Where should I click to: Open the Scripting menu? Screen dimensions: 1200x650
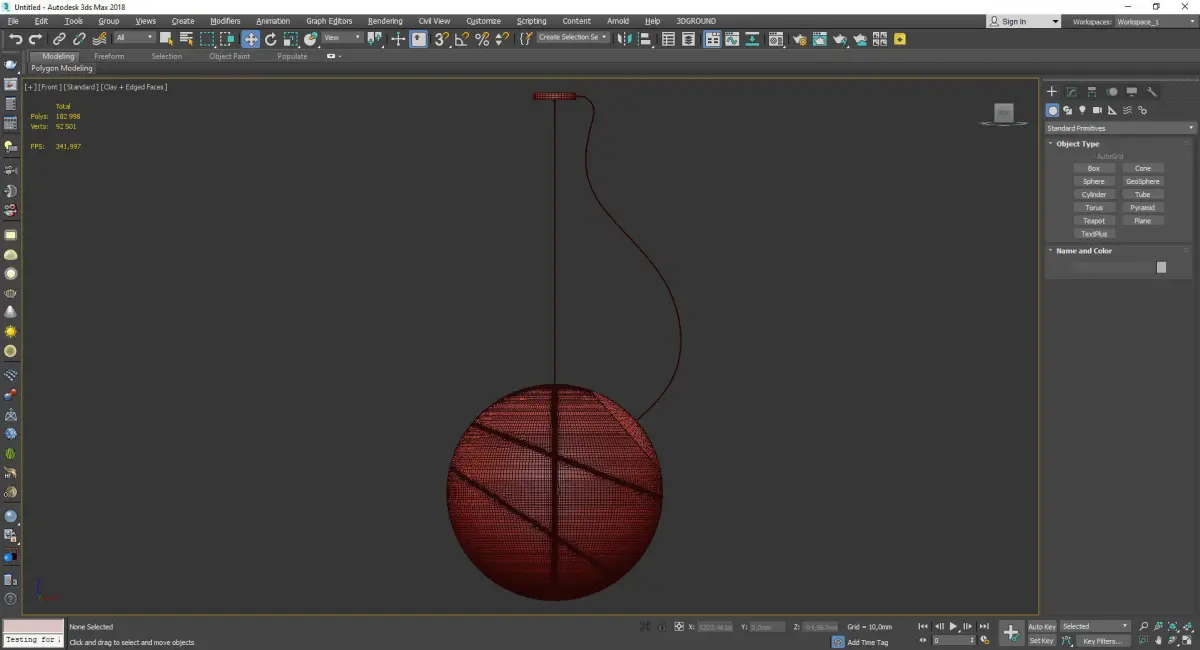pos(531,21)
